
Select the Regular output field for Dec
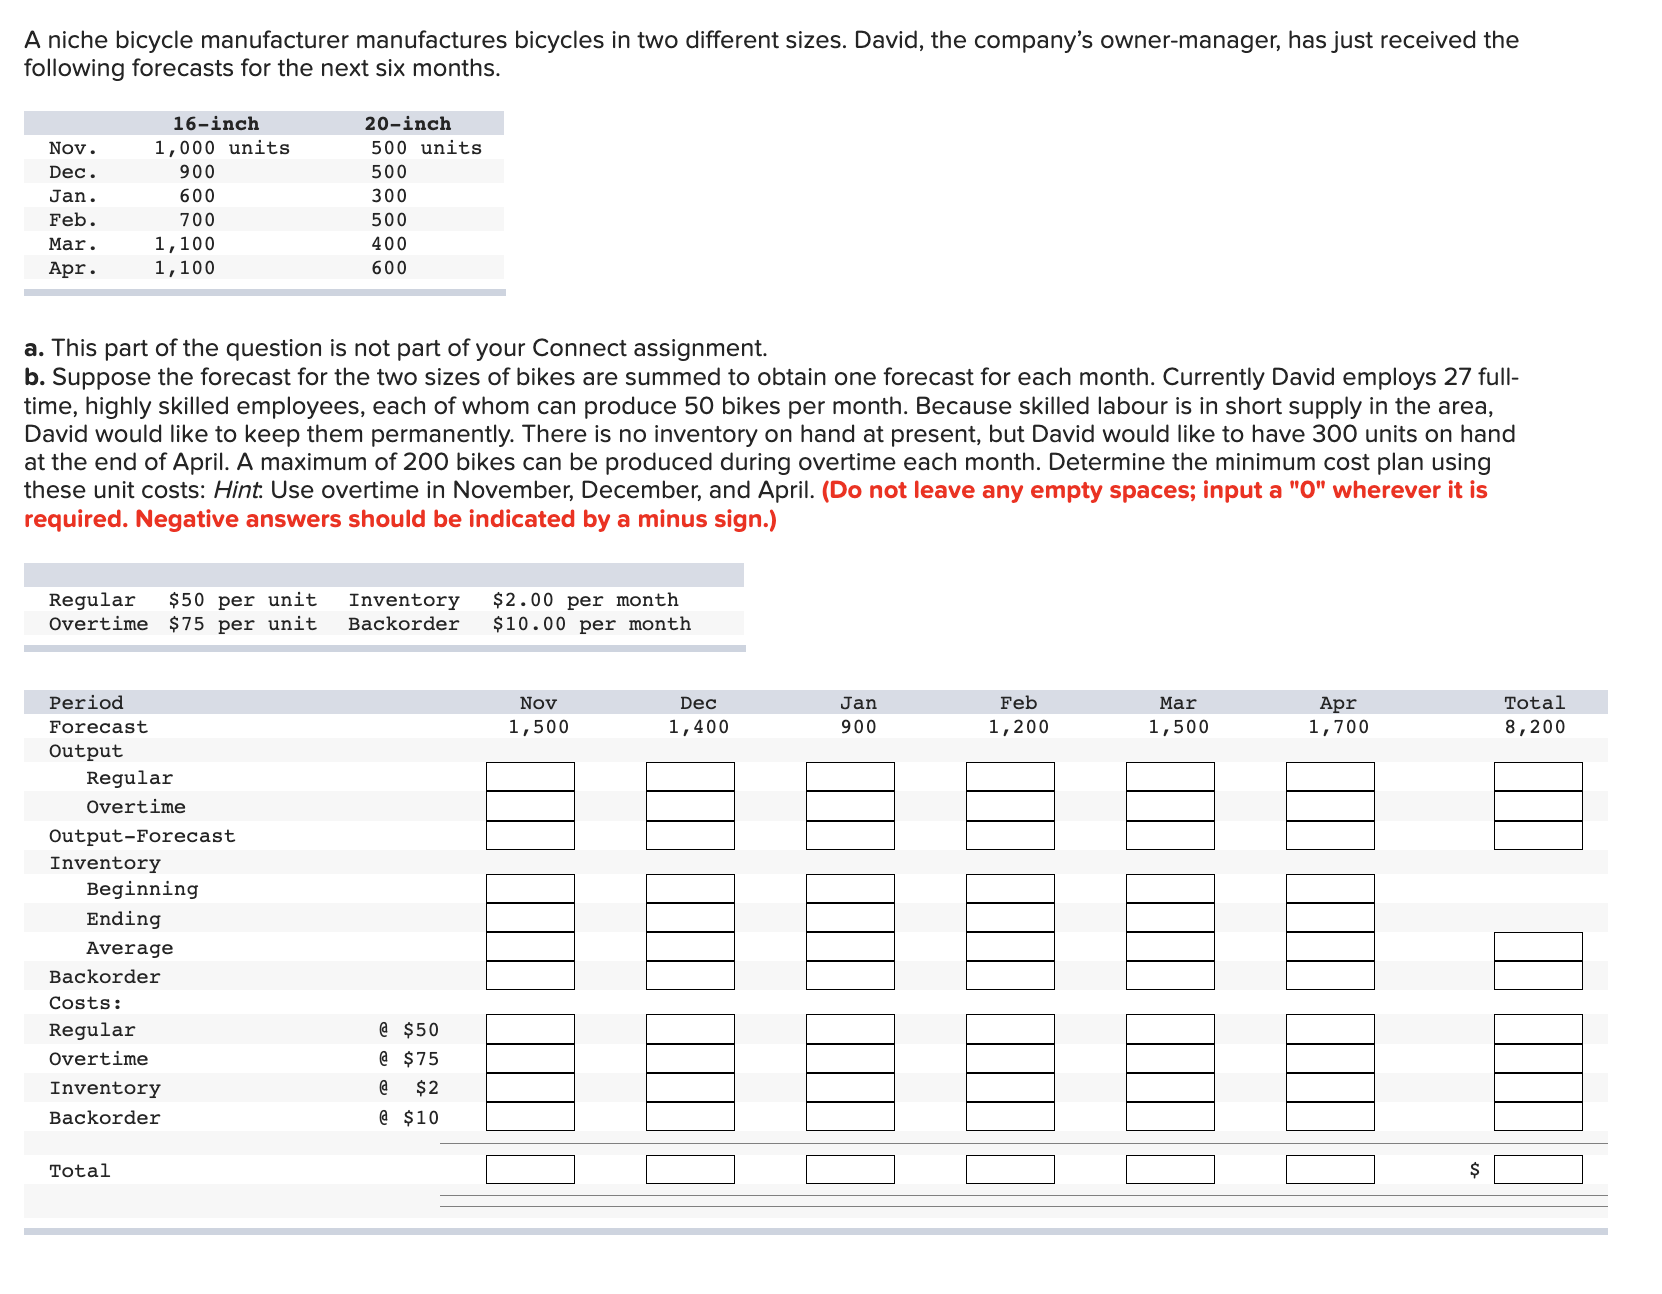tap(690, 777)
